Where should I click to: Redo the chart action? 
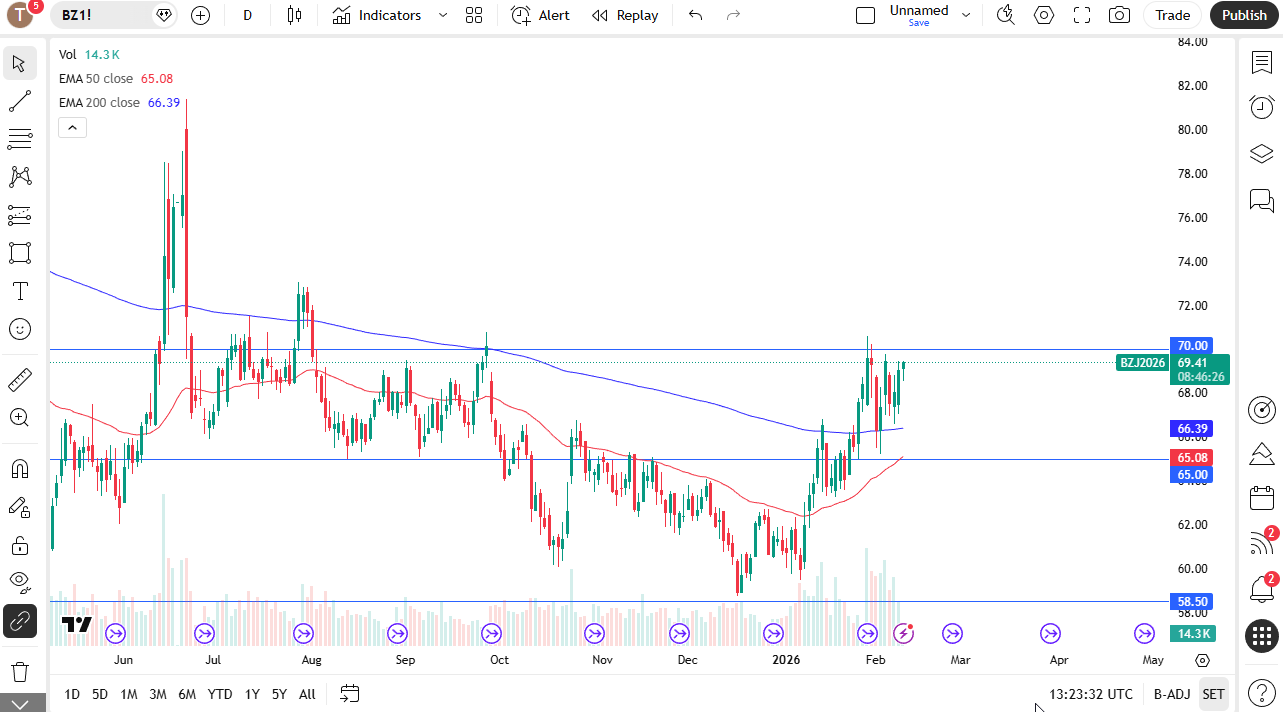point(733,15)
